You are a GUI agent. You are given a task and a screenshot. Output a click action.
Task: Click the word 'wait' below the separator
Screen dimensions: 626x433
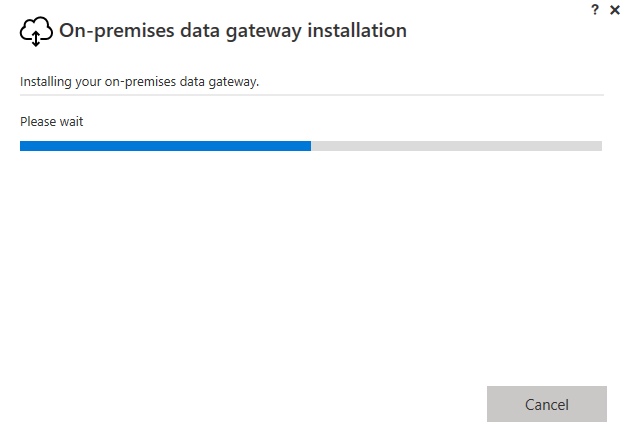[x=71, y=121]
